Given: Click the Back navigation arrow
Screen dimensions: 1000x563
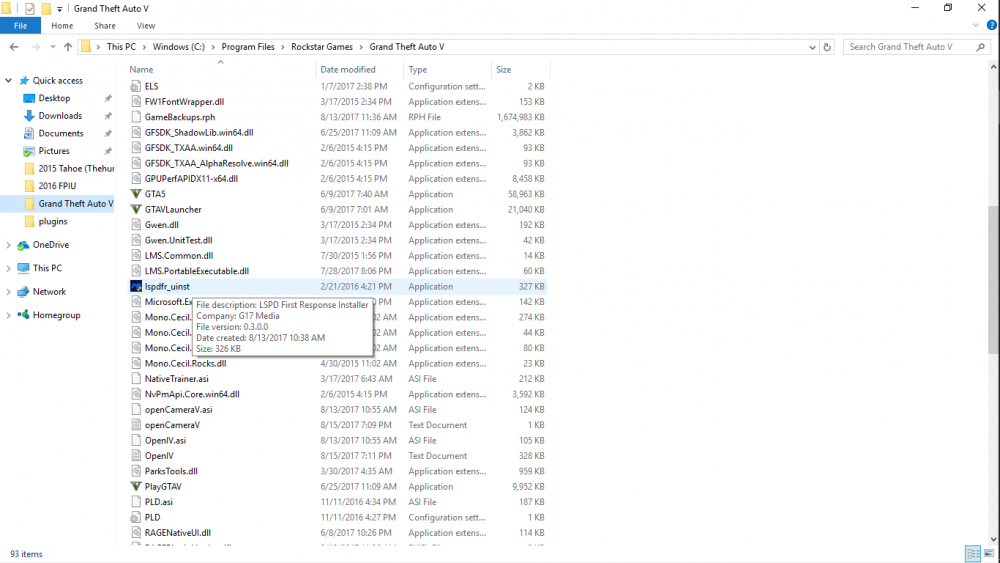Looking at the screenshot, I should point(14,47).
